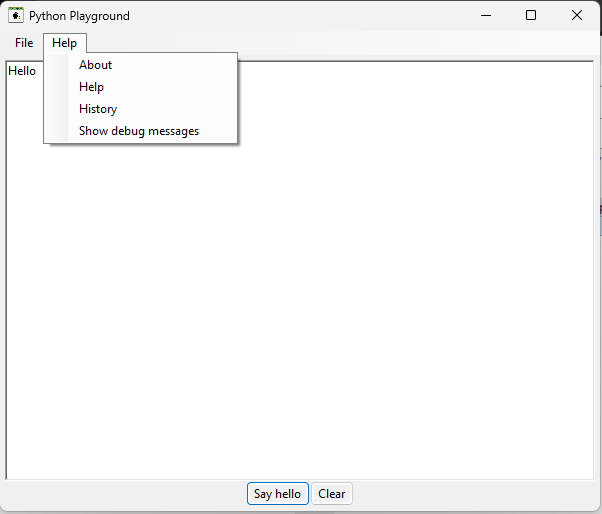The image size is (602, 514).
Task: Choose the Help entry inside the dropdown
Action: coord(92,87)
